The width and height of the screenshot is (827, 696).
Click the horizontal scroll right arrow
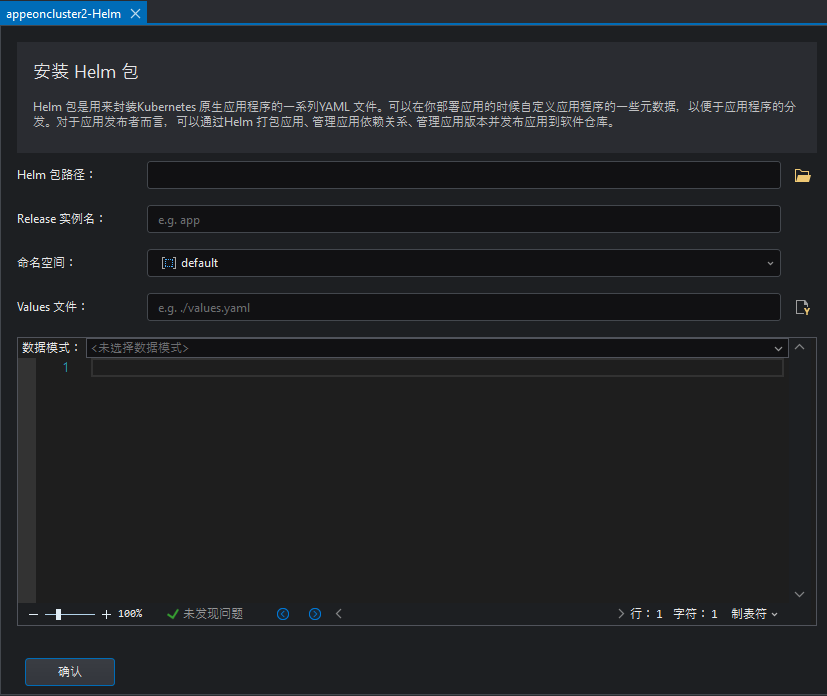(x=621, y=614)
